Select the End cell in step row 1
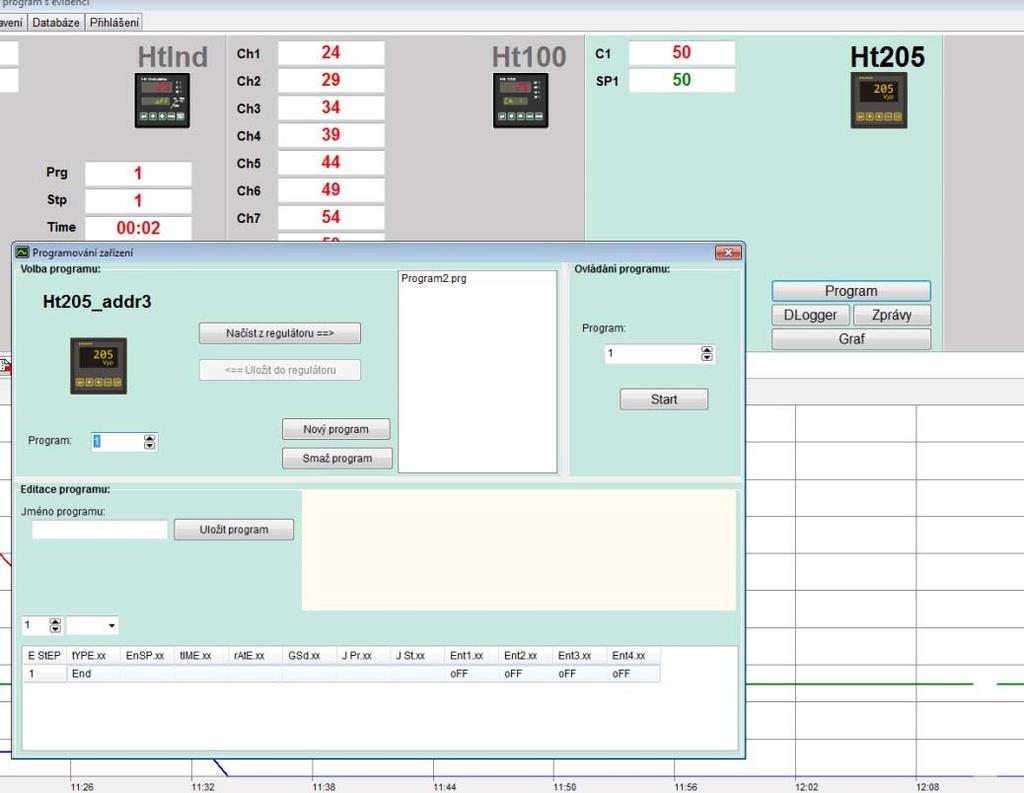Image resolution: width=1024 pixels, height=793 pixels. 93,673
